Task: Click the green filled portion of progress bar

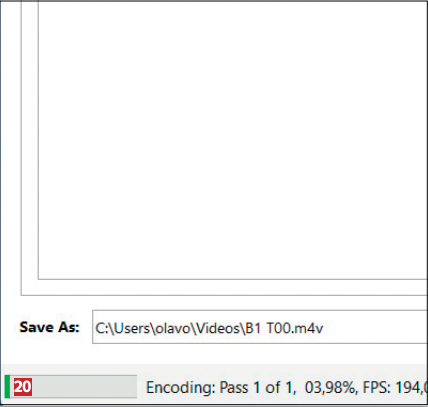Action: (x=7, y=387)
